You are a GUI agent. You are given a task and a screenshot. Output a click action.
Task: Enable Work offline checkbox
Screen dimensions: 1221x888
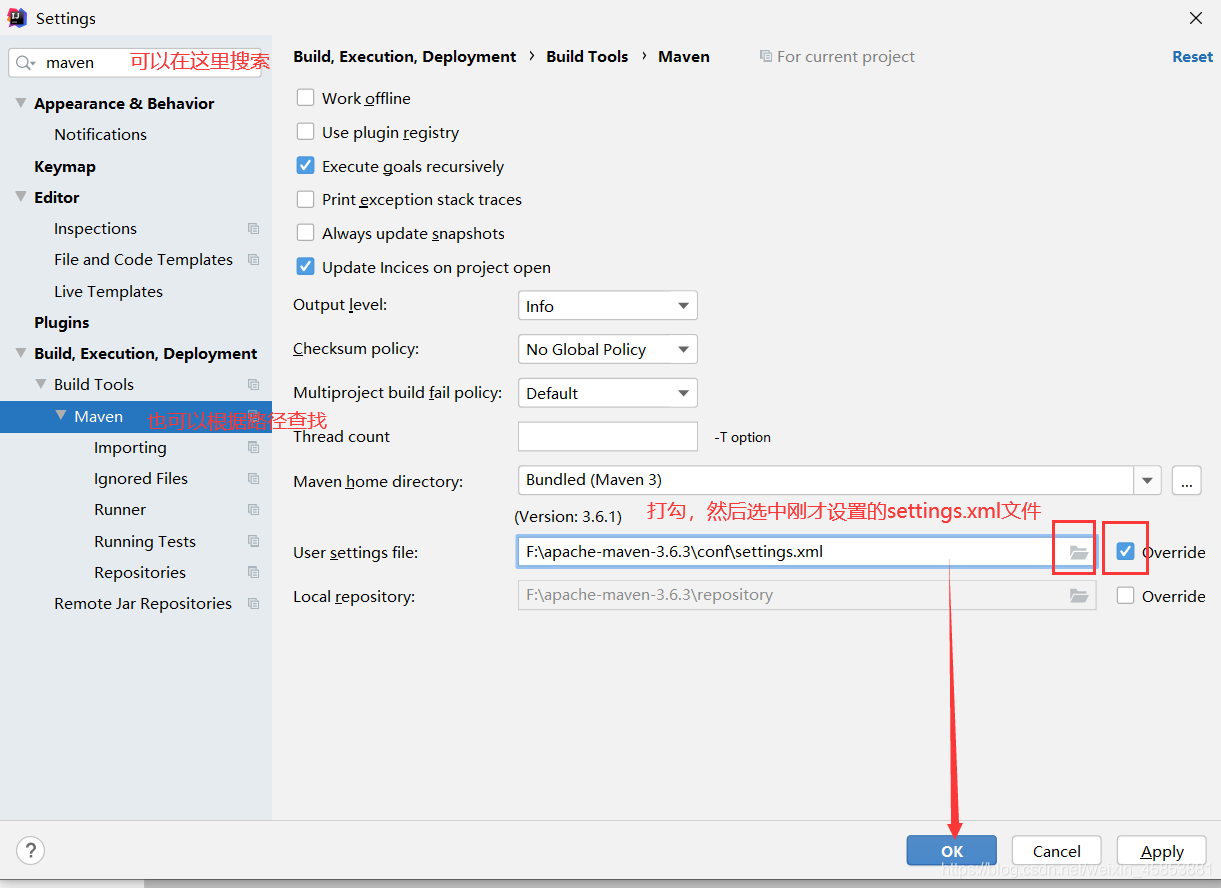point(306,98)
